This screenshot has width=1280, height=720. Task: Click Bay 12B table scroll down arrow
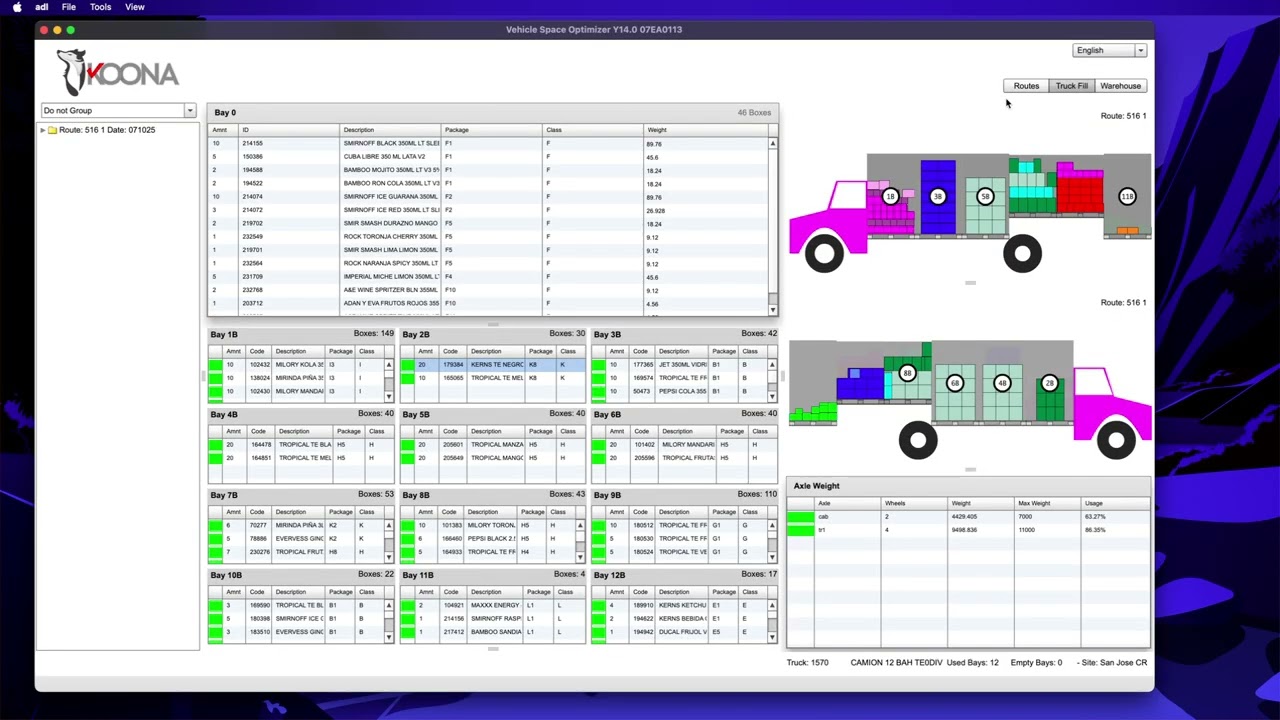click(772, 637)
